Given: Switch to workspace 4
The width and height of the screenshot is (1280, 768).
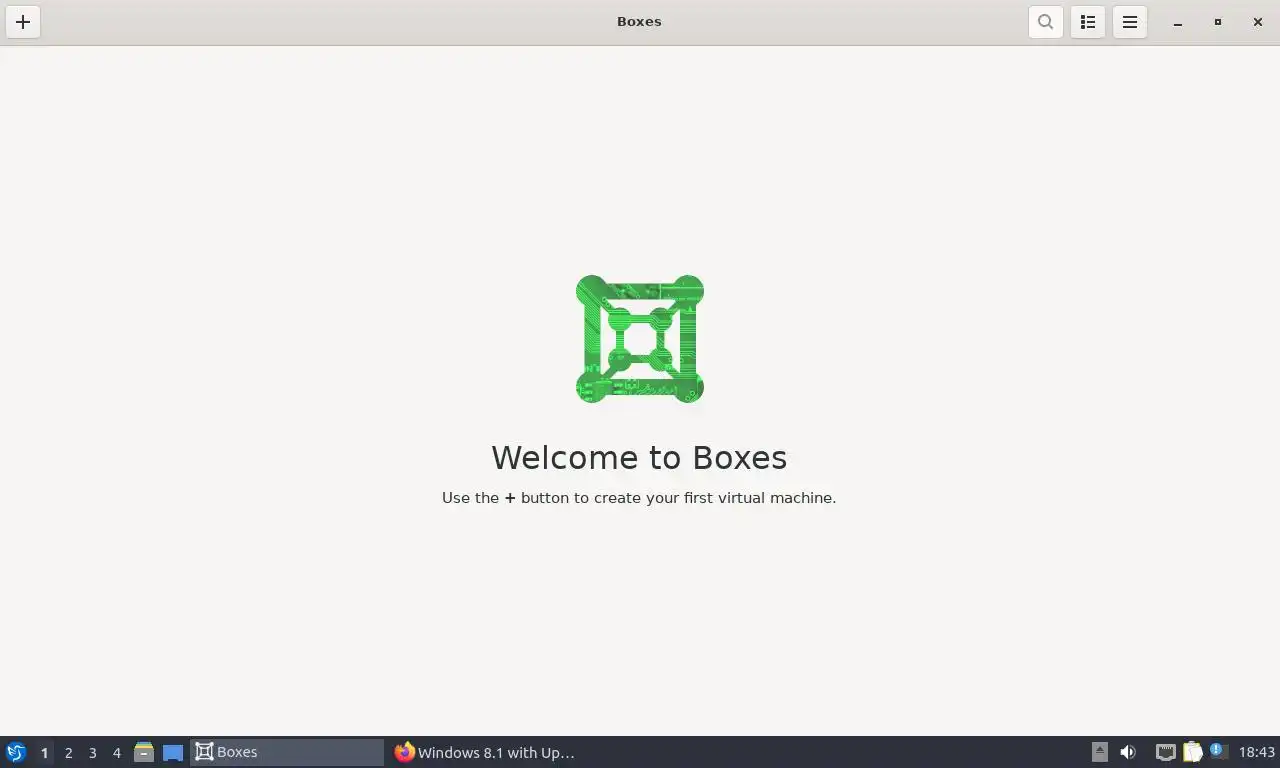Looking at the screenshot, I should (x=117, y=753).
